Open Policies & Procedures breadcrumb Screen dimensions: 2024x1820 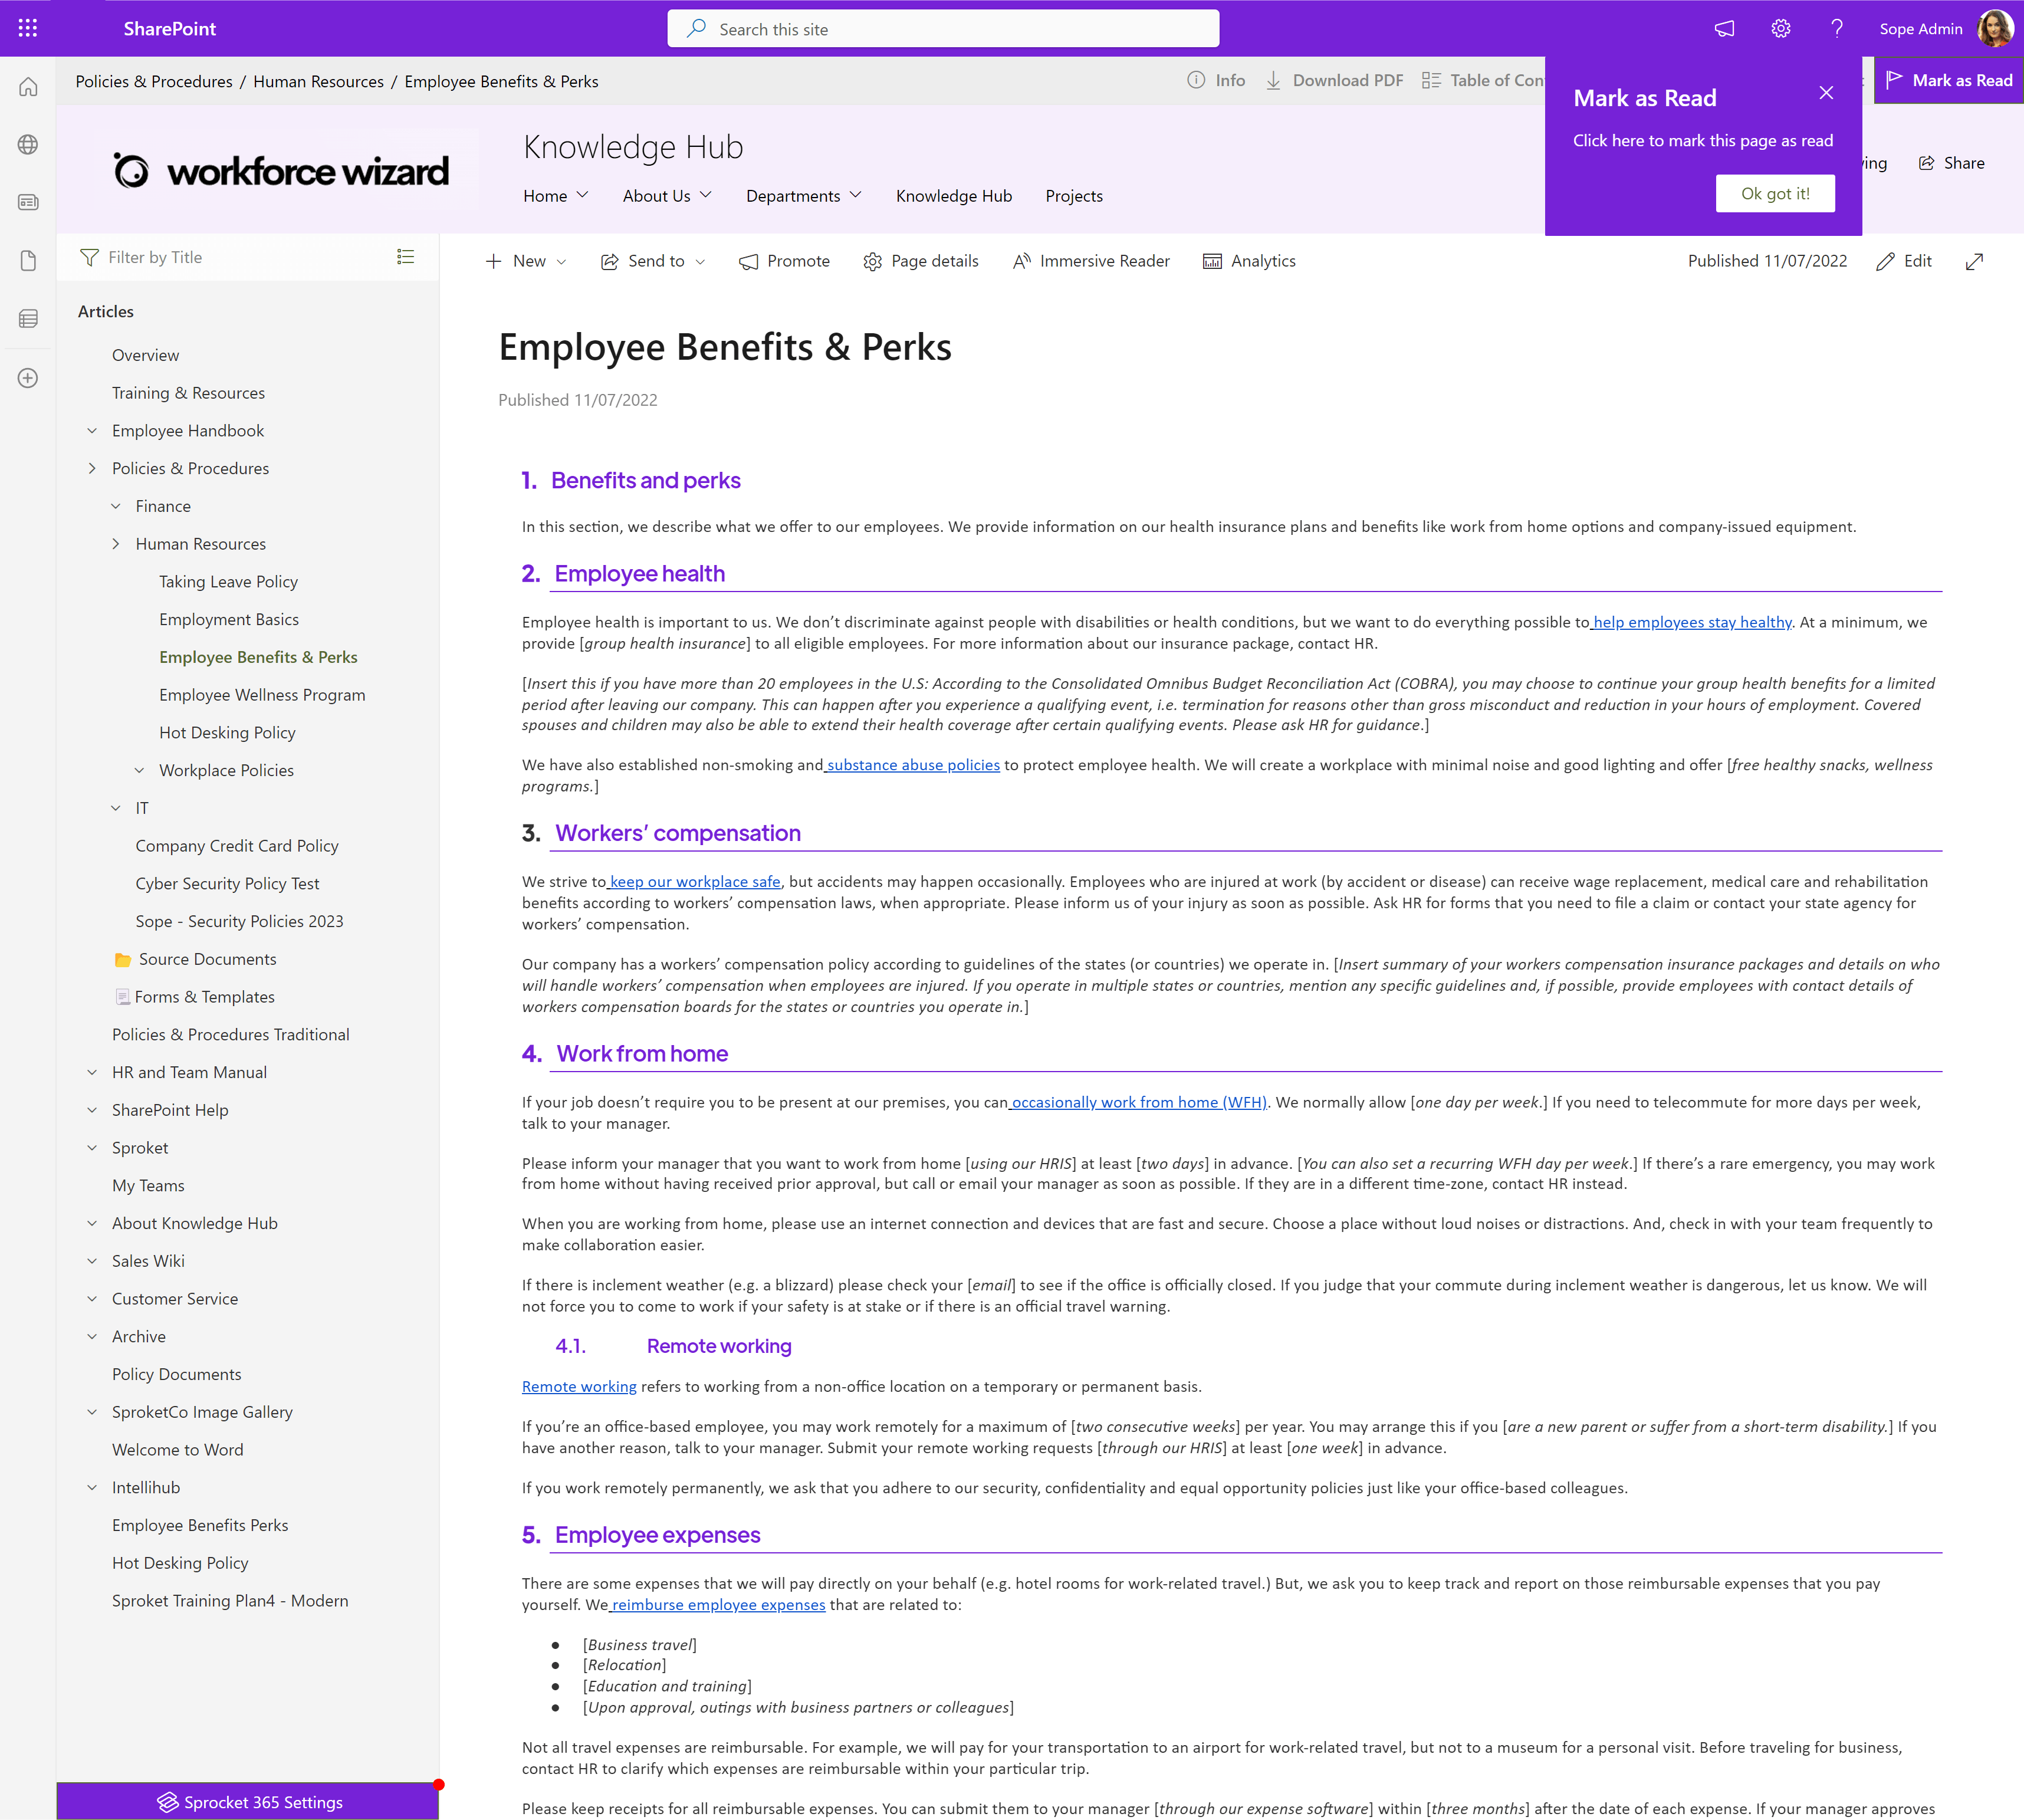tap(154, 82)
